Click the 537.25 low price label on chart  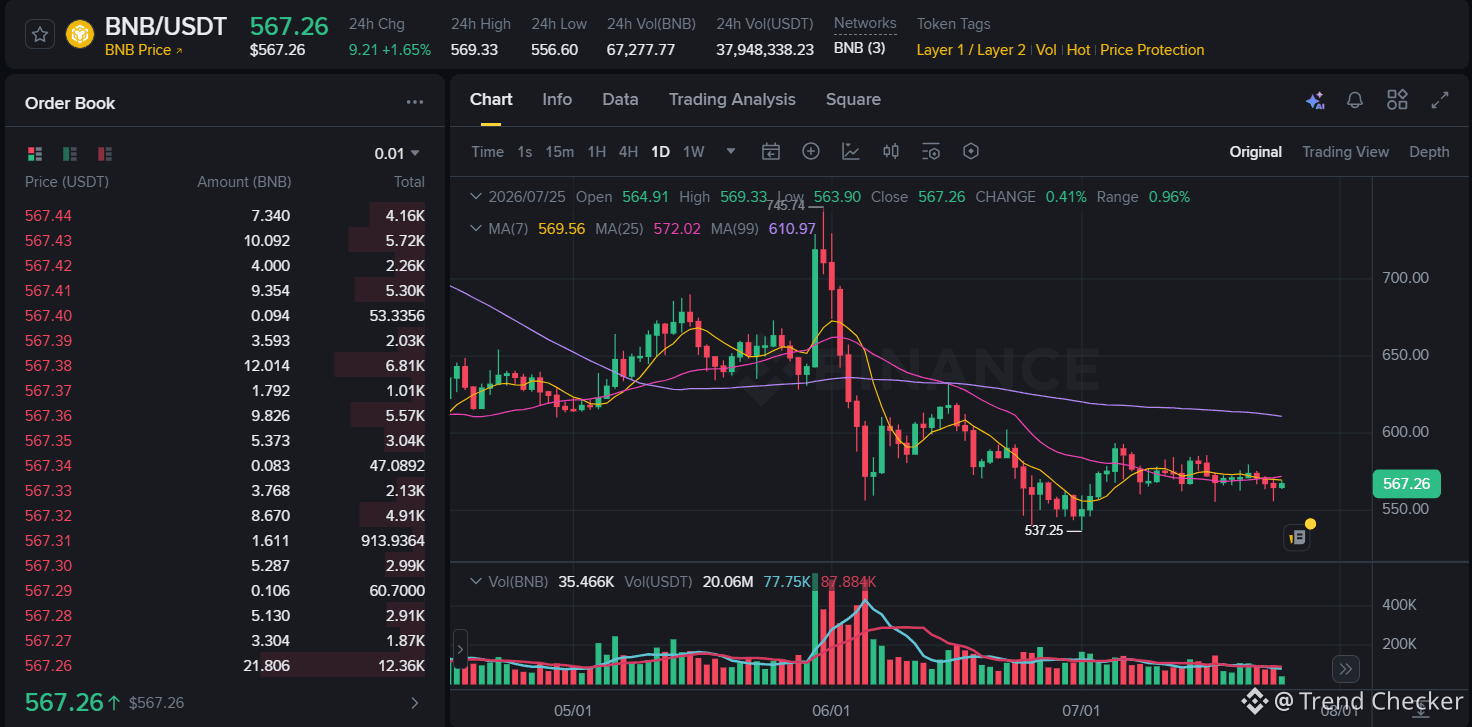click(1044, 530)
